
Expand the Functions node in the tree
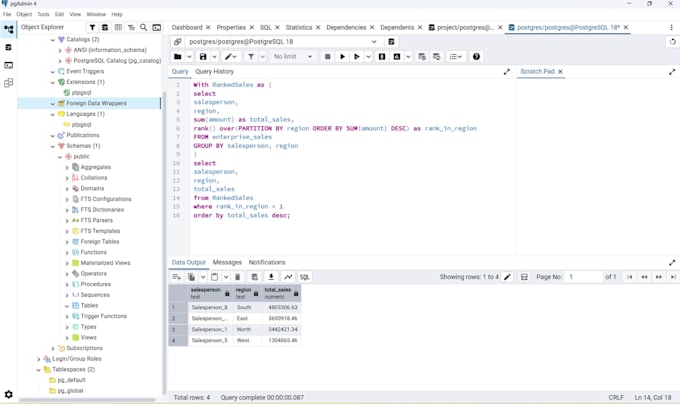pos(67,253)
